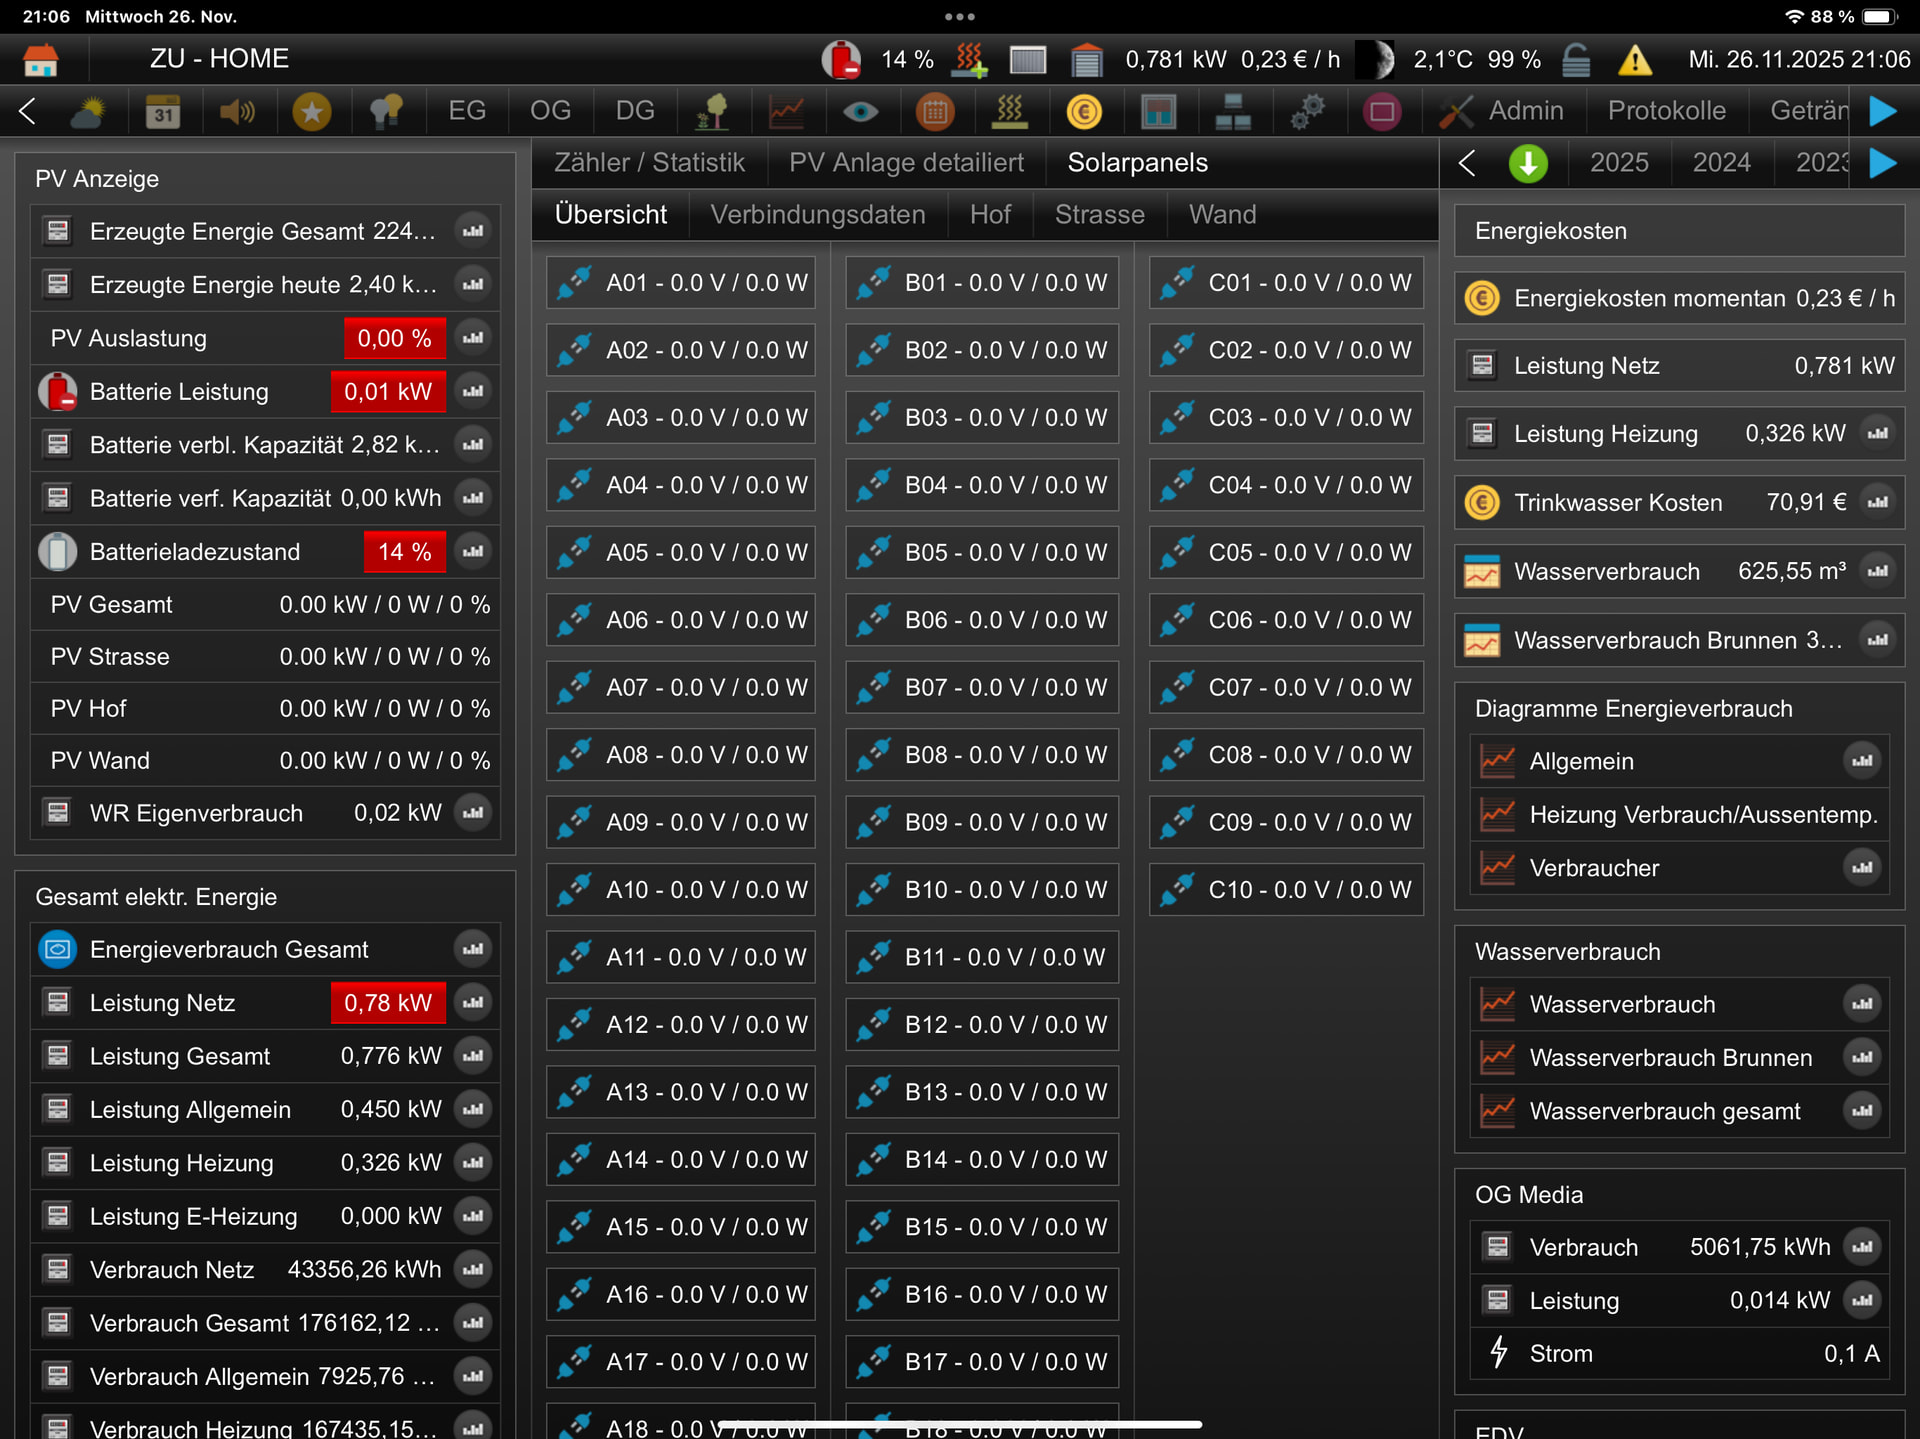The height and width of the screenshot is (1439, 1920).
Task: Click the main toolbar back chevron
Action: click(28, 111)
